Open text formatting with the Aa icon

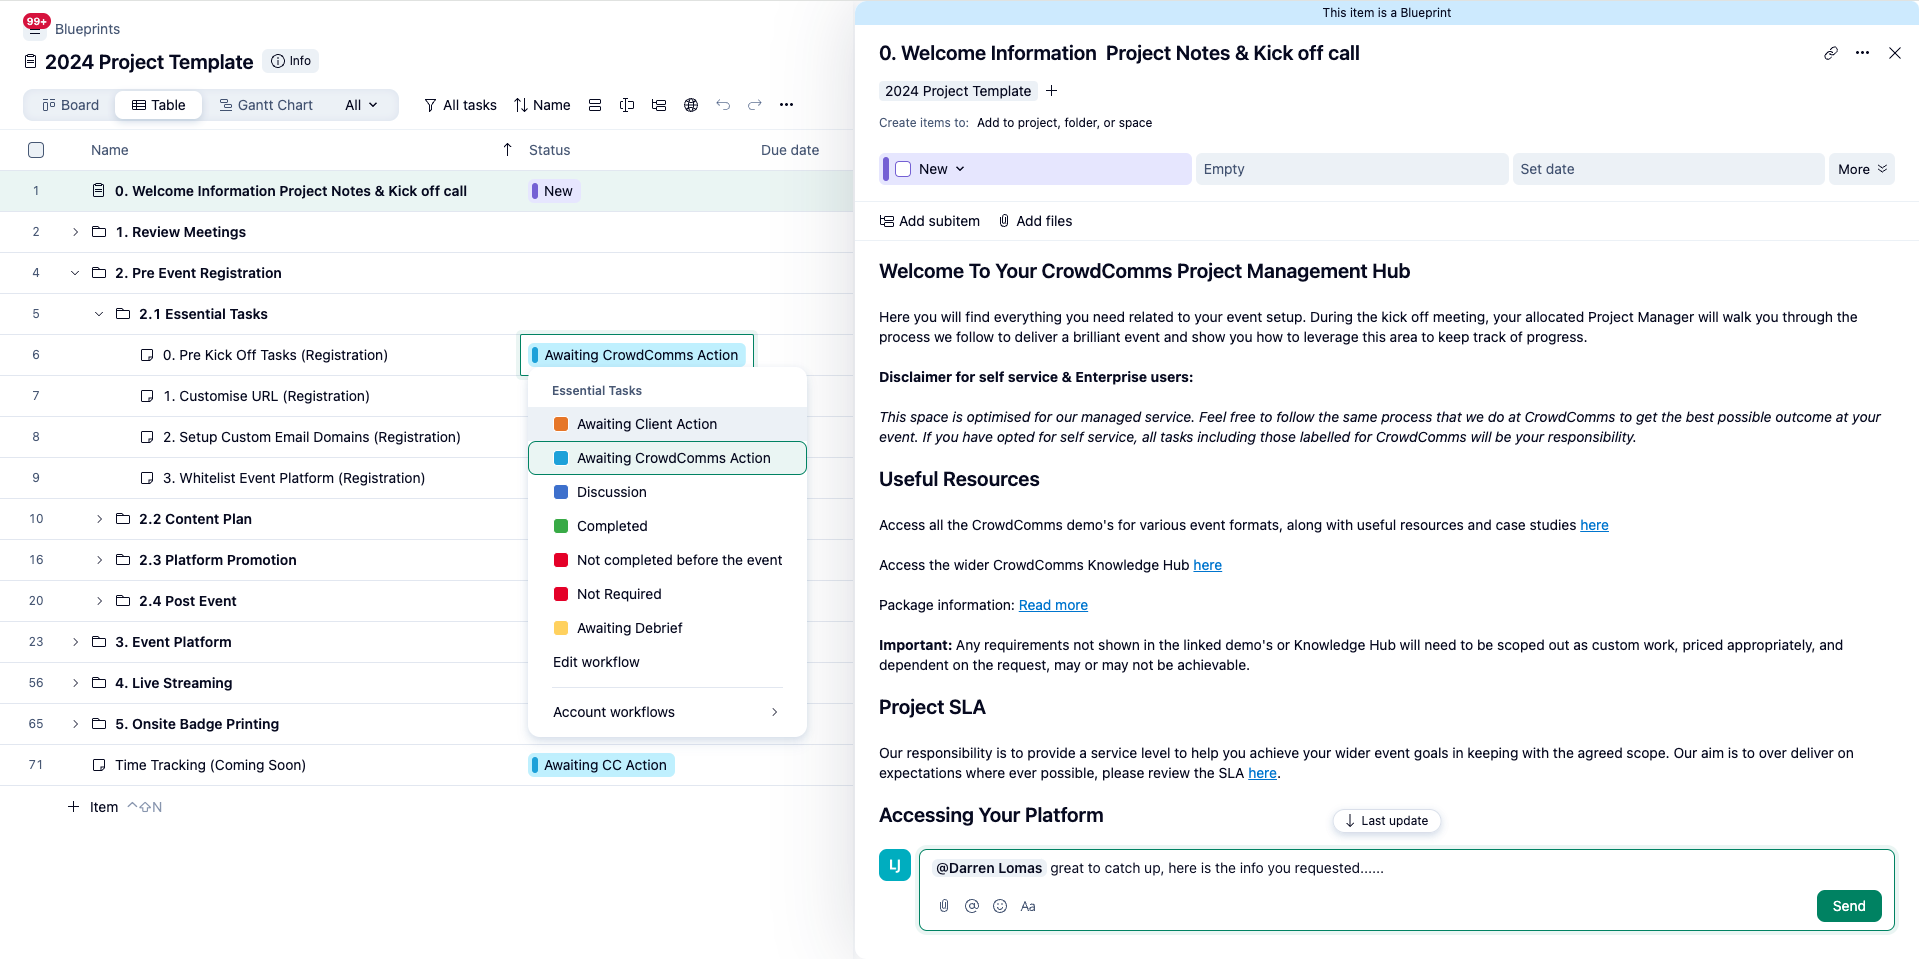[1027, 906]
